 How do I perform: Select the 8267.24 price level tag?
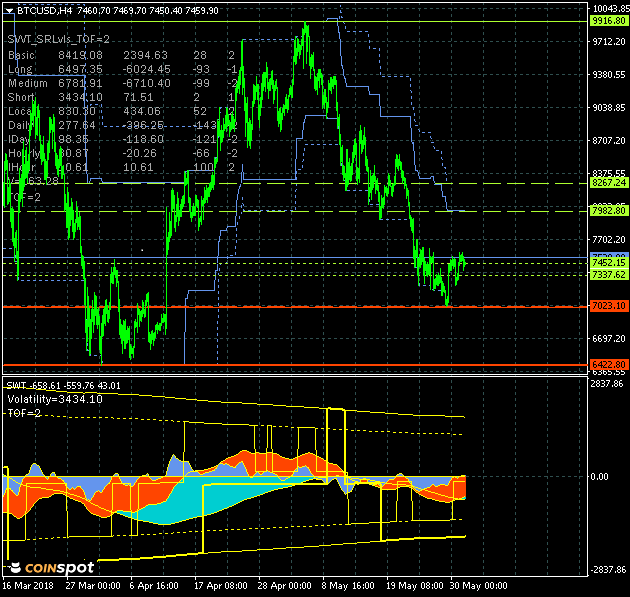[x=608, y=183]
